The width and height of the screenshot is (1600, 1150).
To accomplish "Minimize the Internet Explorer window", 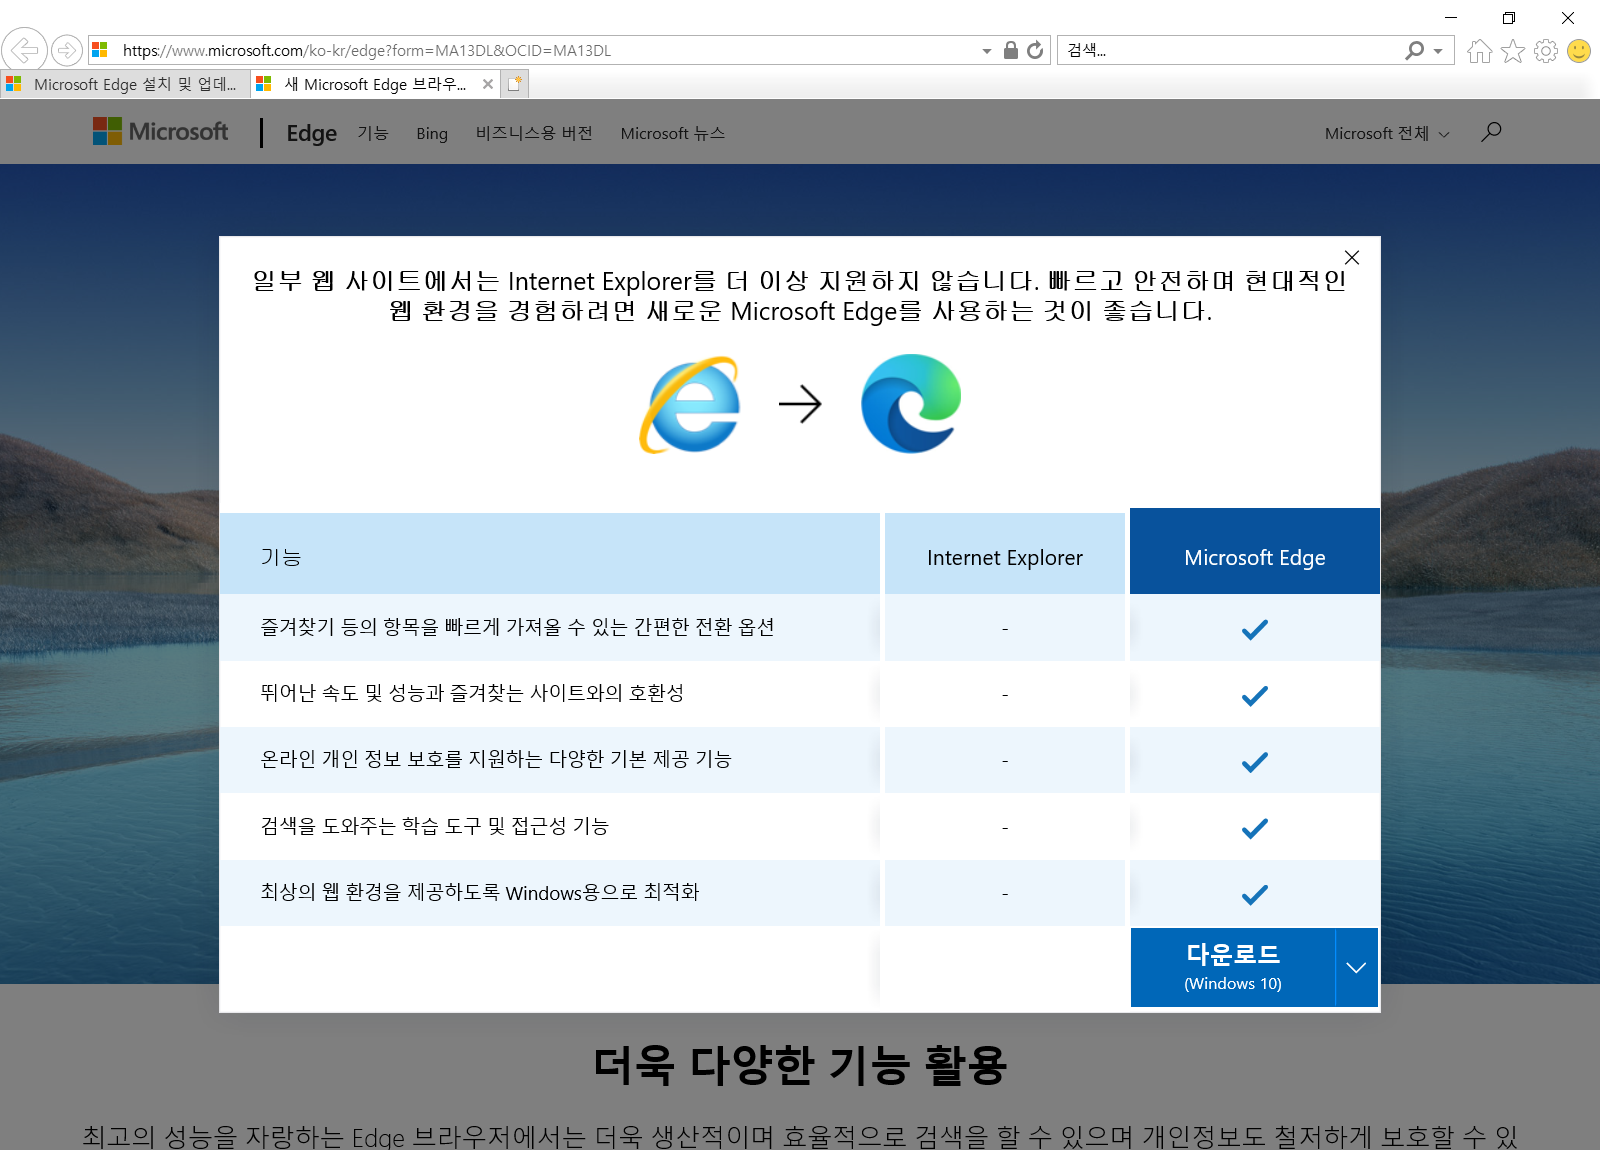I will tap(1451, 17).
